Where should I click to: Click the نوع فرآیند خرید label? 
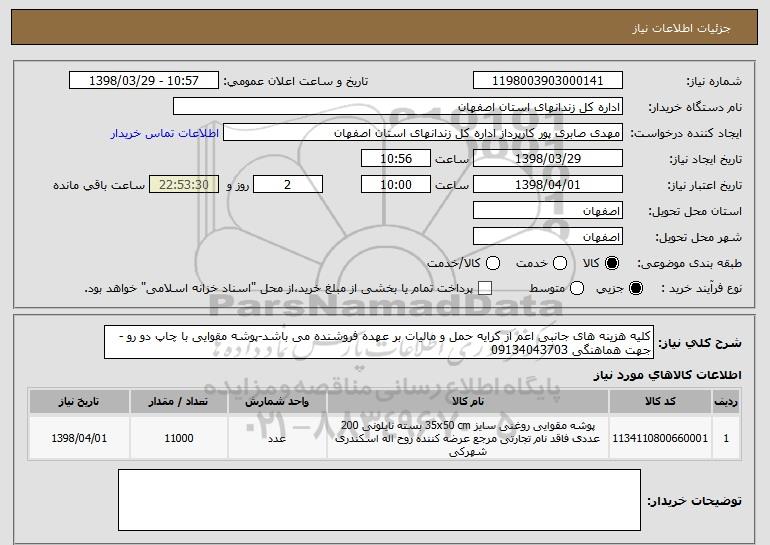point(702,288)
